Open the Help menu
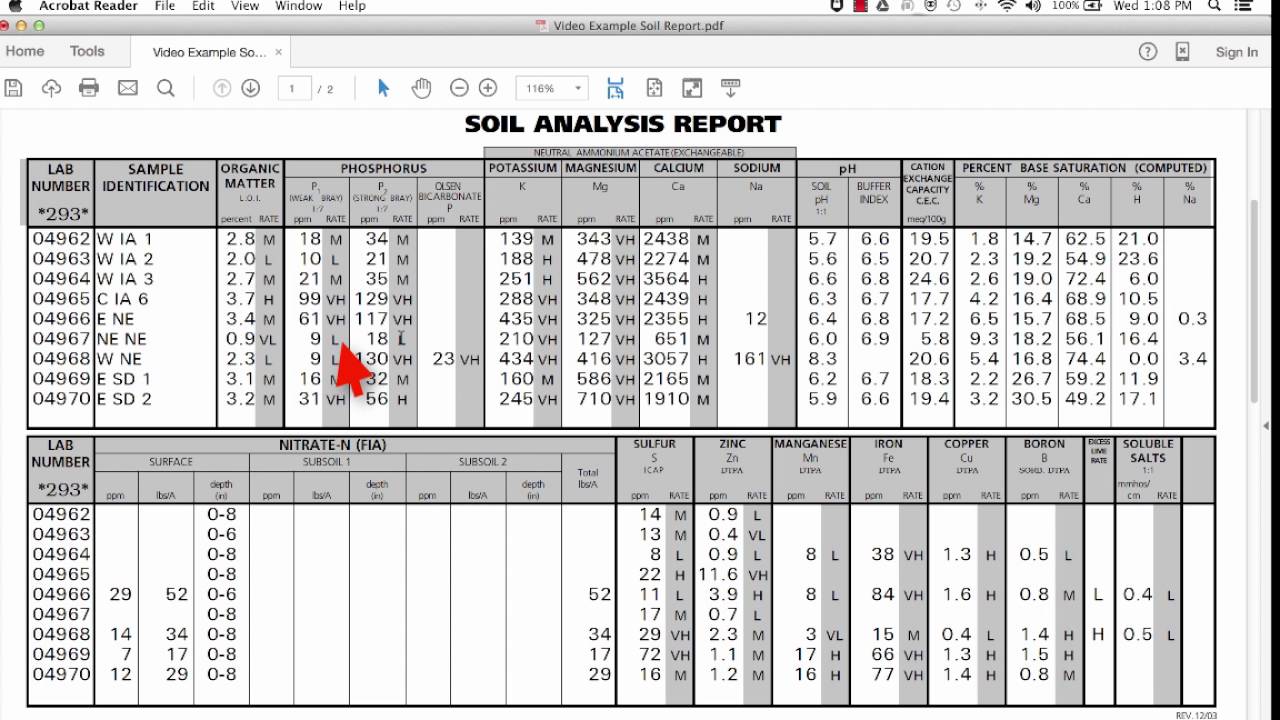 pyautogui.click(x=352, y=6)
